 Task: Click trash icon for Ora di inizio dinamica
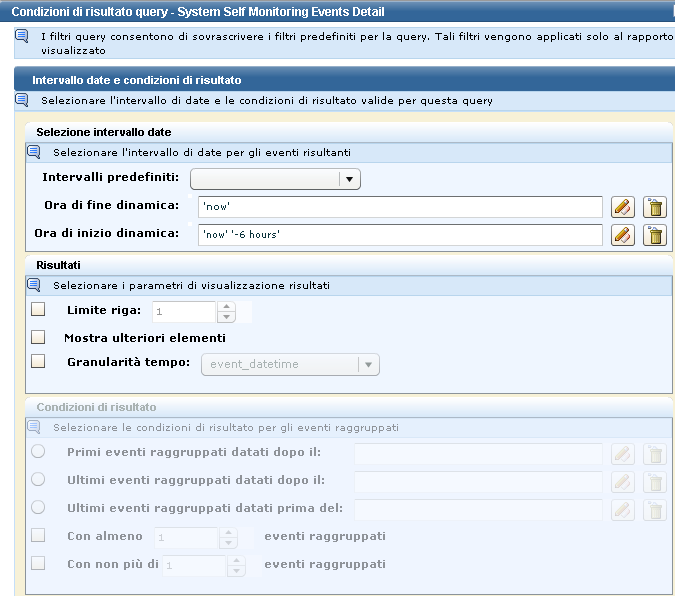pos(655,235)
